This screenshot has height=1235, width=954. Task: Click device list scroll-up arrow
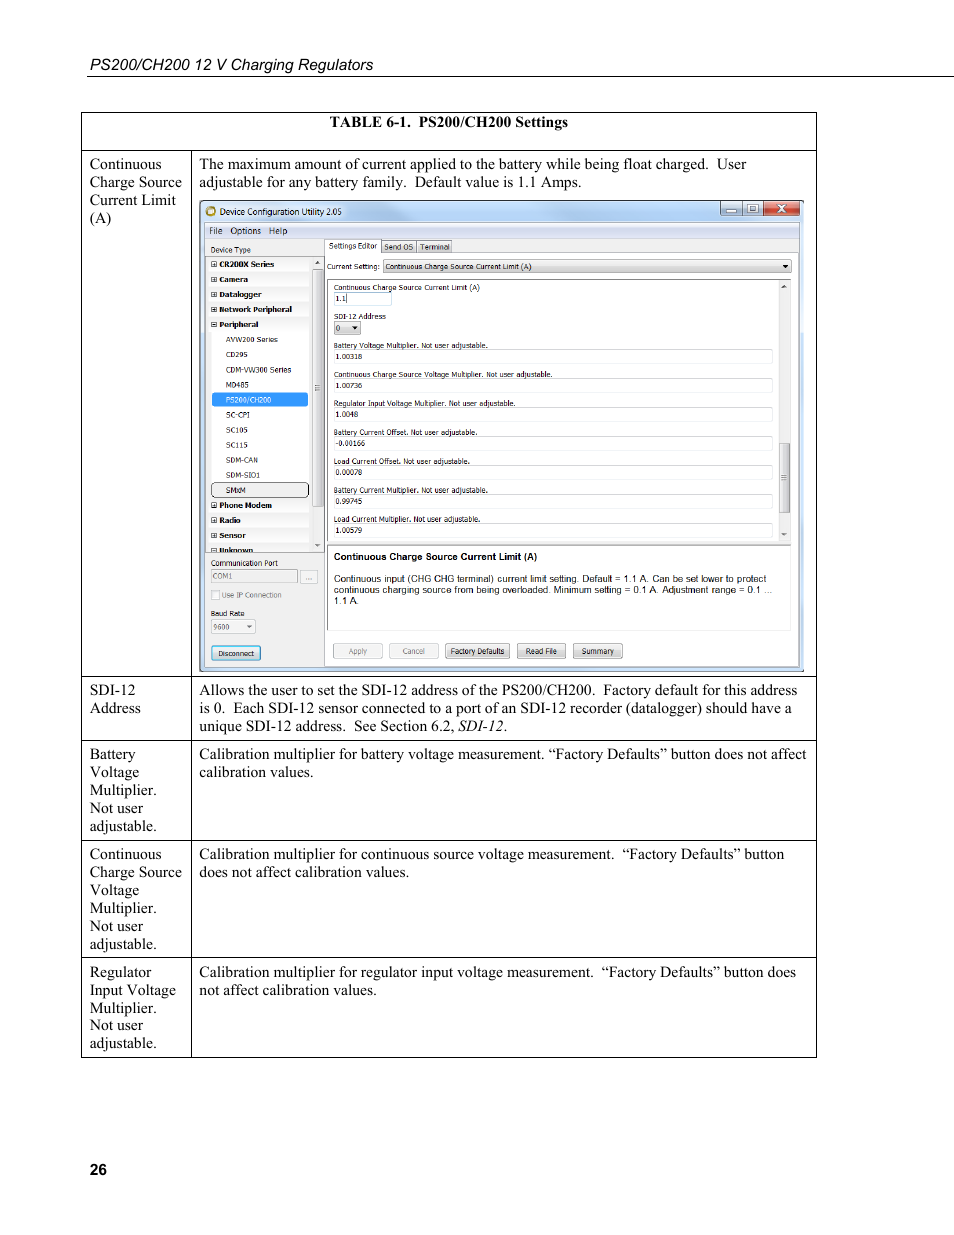coord(318,263)
